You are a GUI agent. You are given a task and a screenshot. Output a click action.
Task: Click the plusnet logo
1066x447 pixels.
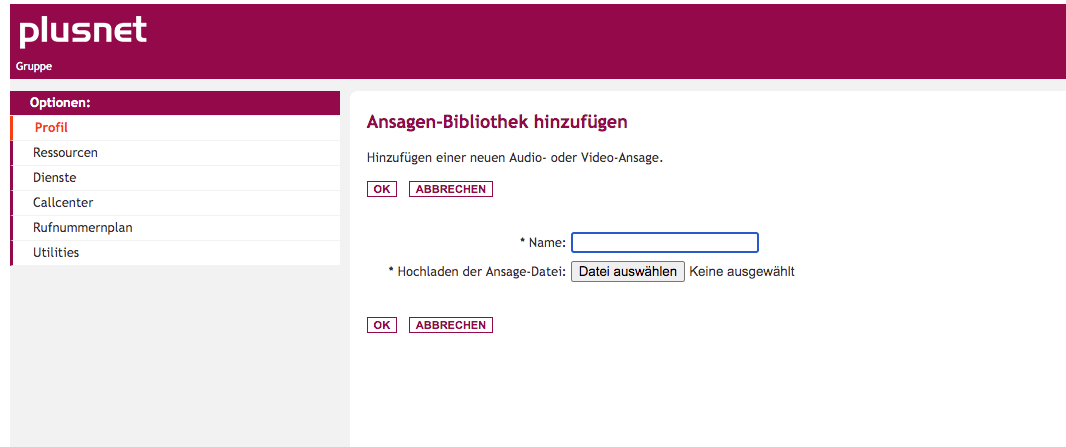pos(83,32)
